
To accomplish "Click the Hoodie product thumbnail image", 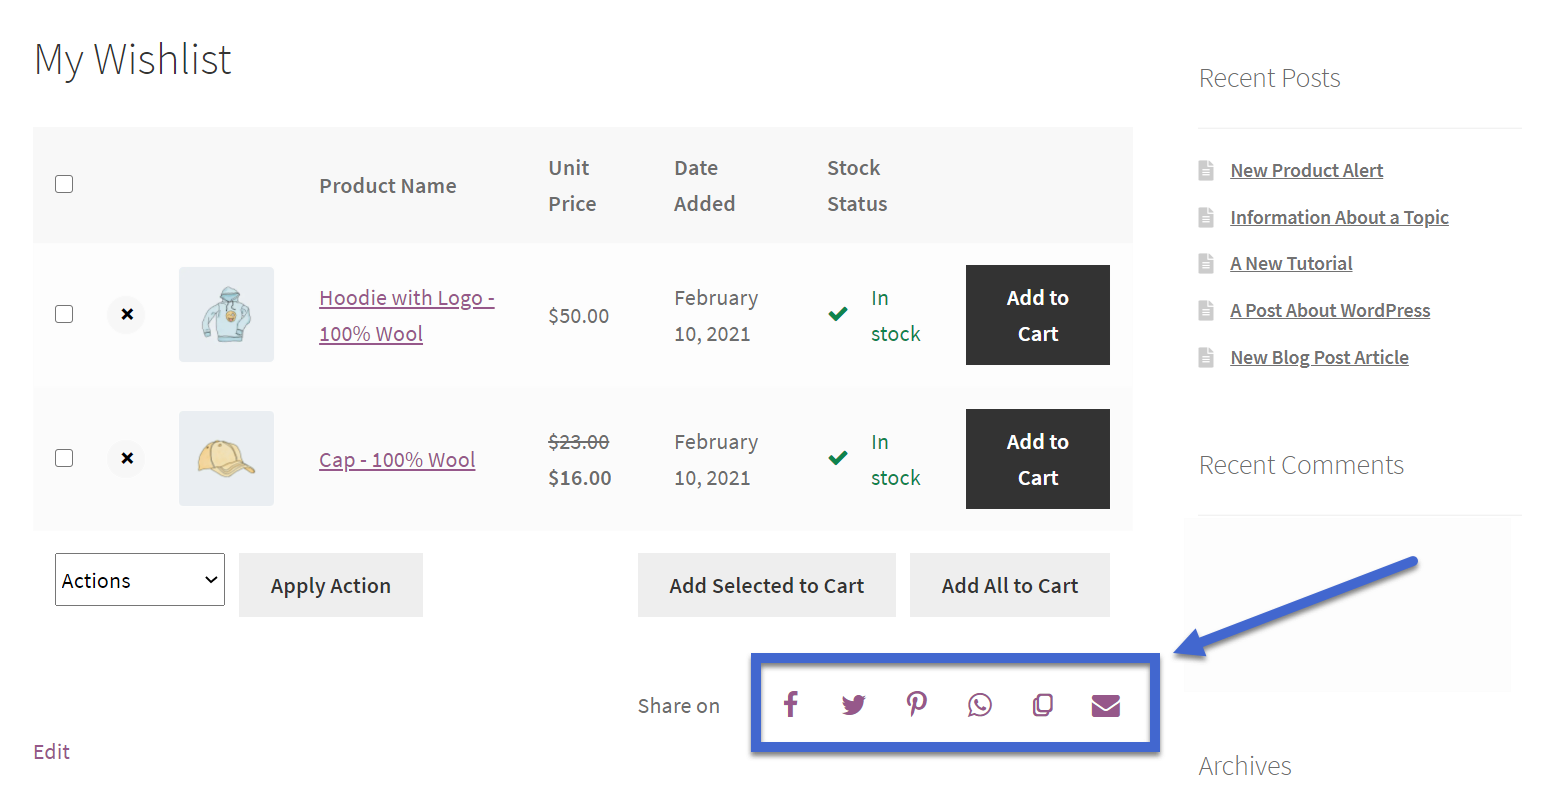I will [226, 314].
